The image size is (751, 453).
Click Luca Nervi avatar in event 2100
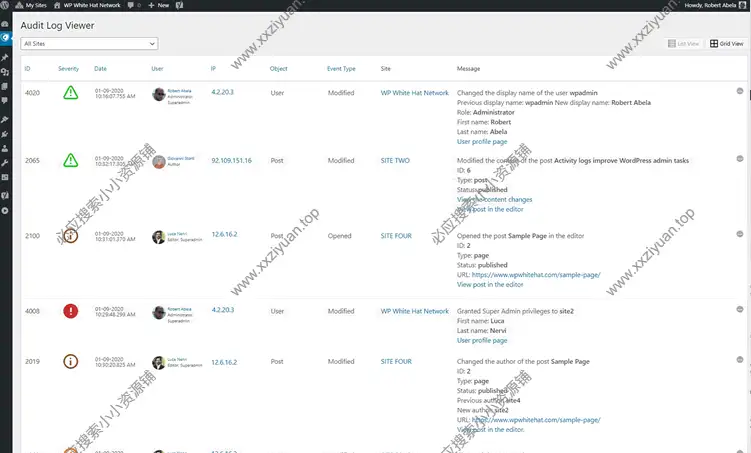click(159, 237)
